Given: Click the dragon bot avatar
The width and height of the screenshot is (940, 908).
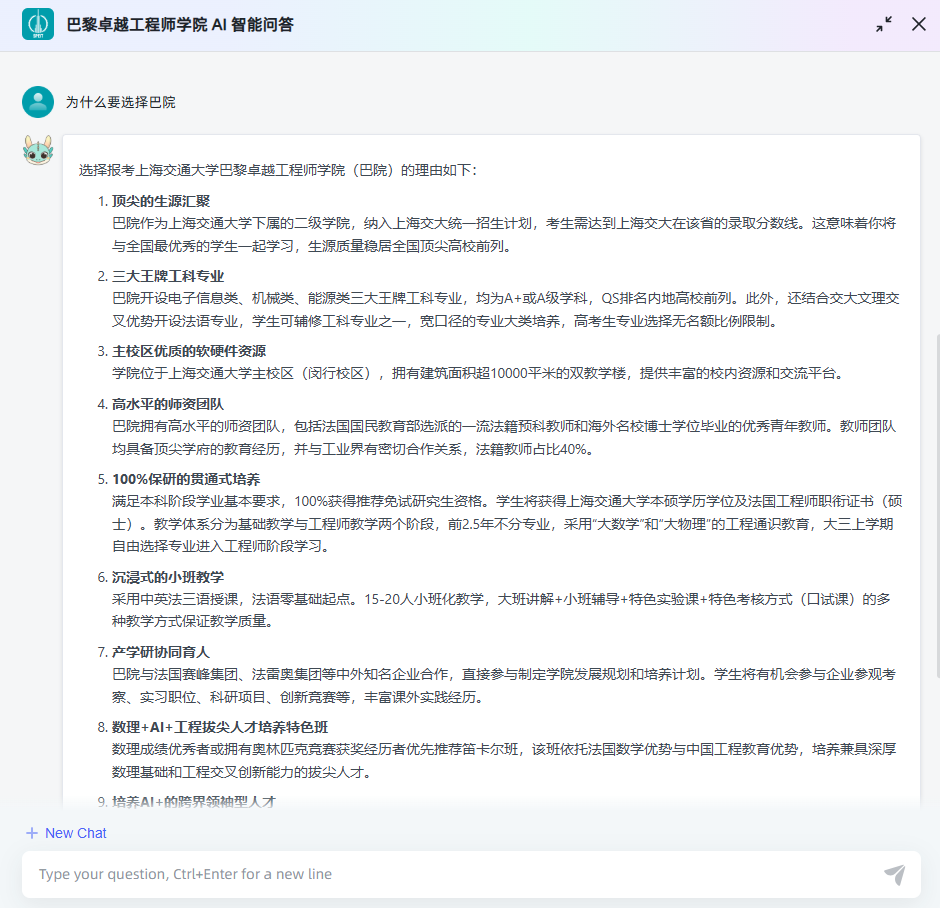Looking at the screenshot, I should [38, 150].
